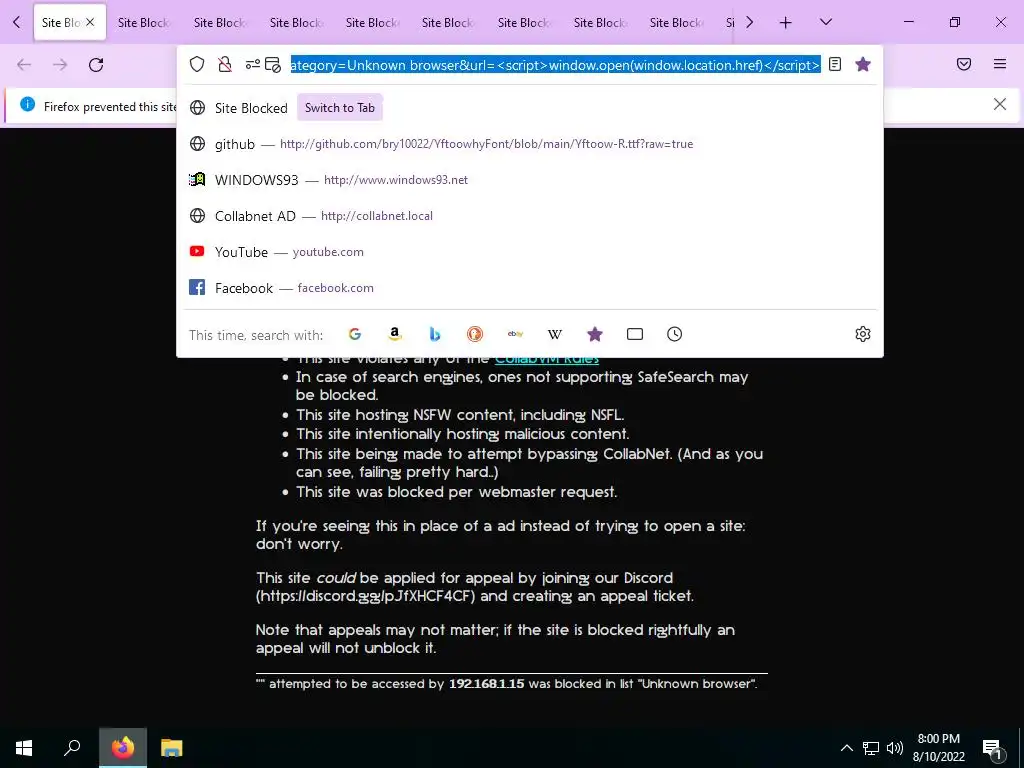Select the Site Blocked suggestion row
The image size is (1024, 768).
click(530, 108)
